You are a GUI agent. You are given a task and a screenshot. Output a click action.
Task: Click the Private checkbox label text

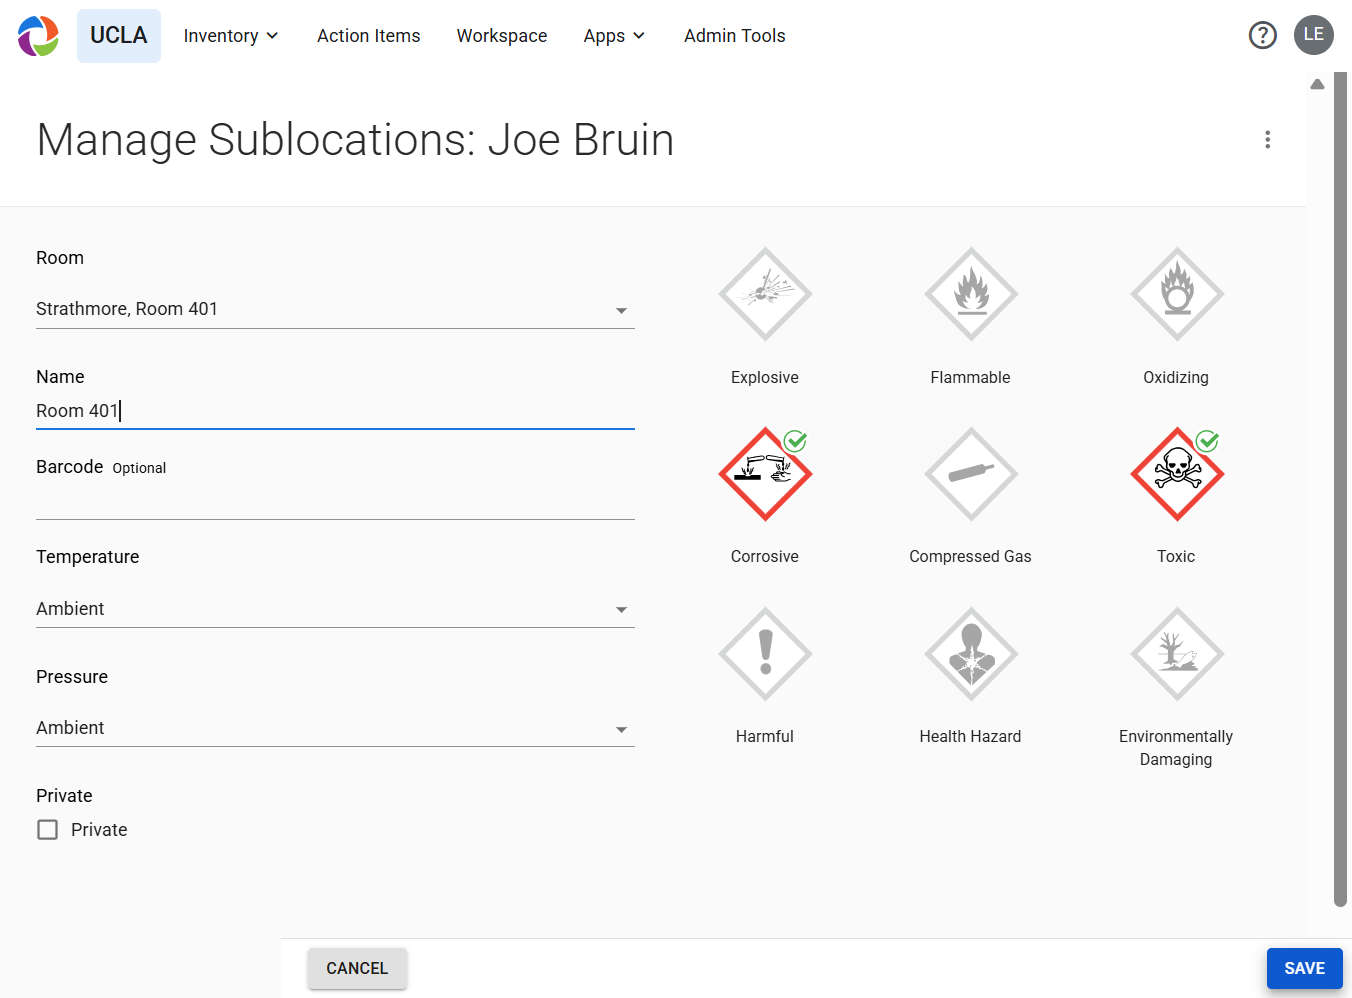pyautogui.click(x=99, y=830)
